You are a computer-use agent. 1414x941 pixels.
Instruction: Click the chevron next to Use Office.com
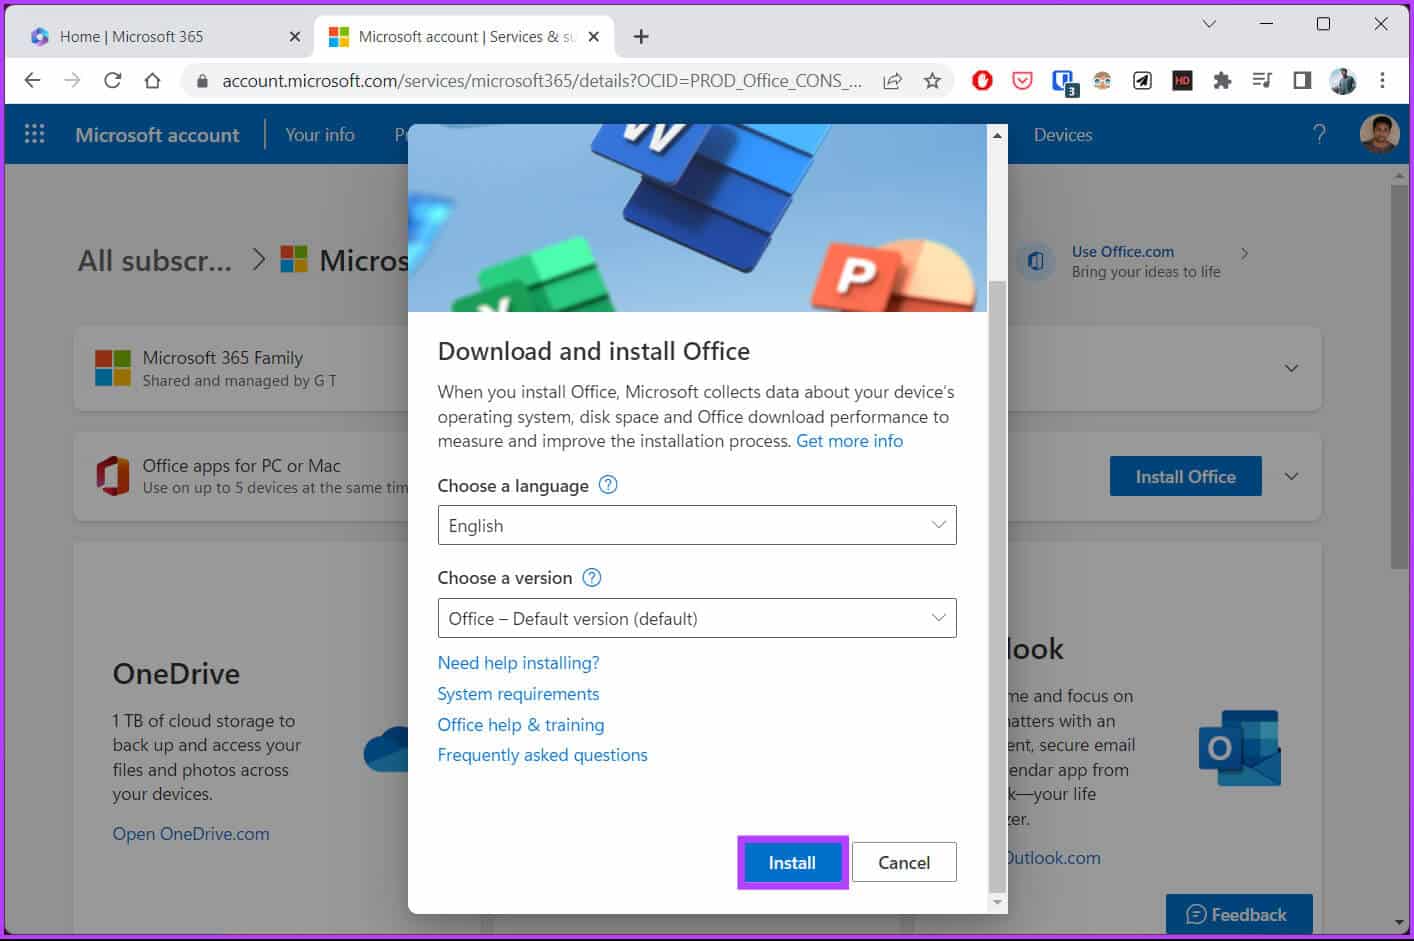(1244, 253)
